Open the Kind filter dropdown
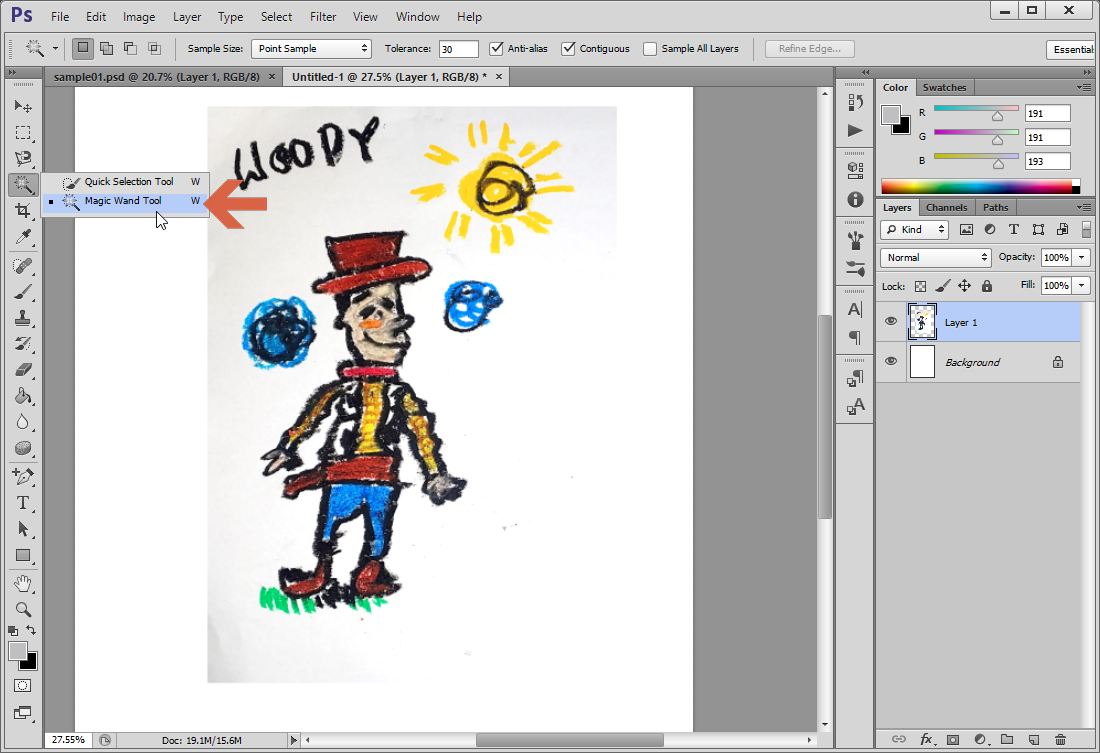 (x=915, y=229)
